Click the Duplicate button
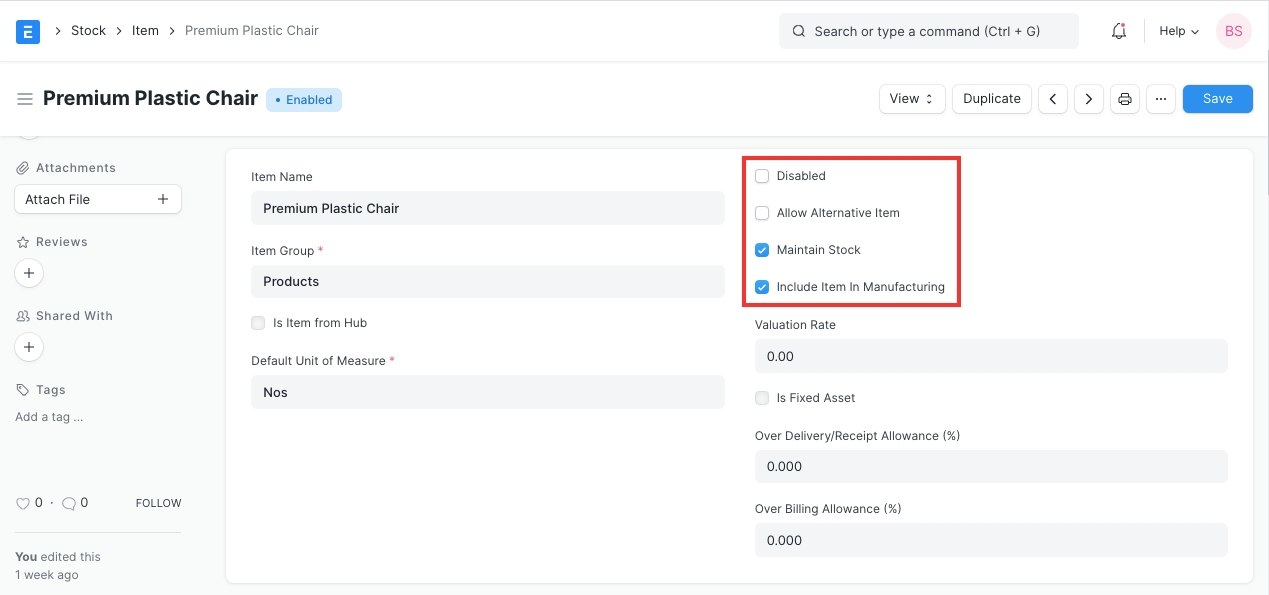The width and height of the screenshot is (1269, 595). (x=991, y=99)
